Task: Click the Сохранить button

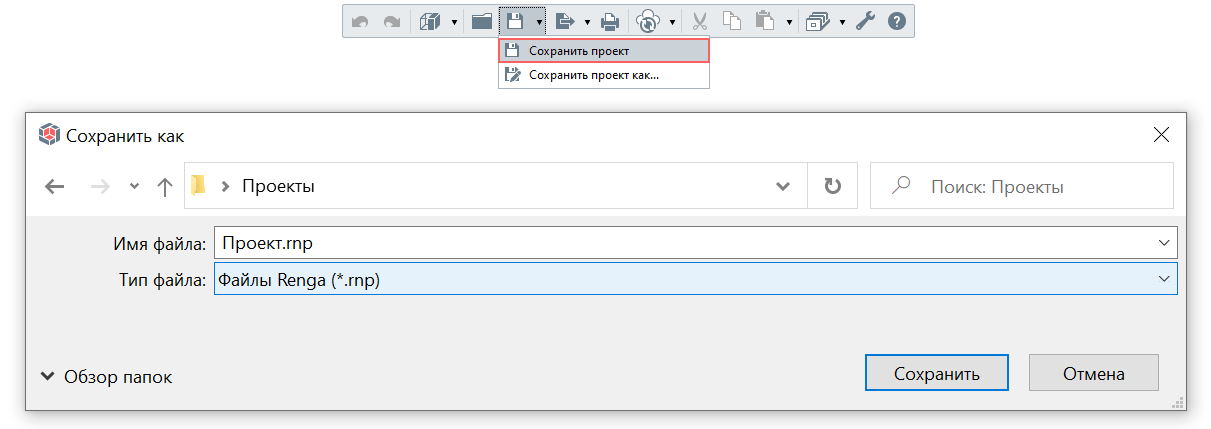Action: point(937,373)
